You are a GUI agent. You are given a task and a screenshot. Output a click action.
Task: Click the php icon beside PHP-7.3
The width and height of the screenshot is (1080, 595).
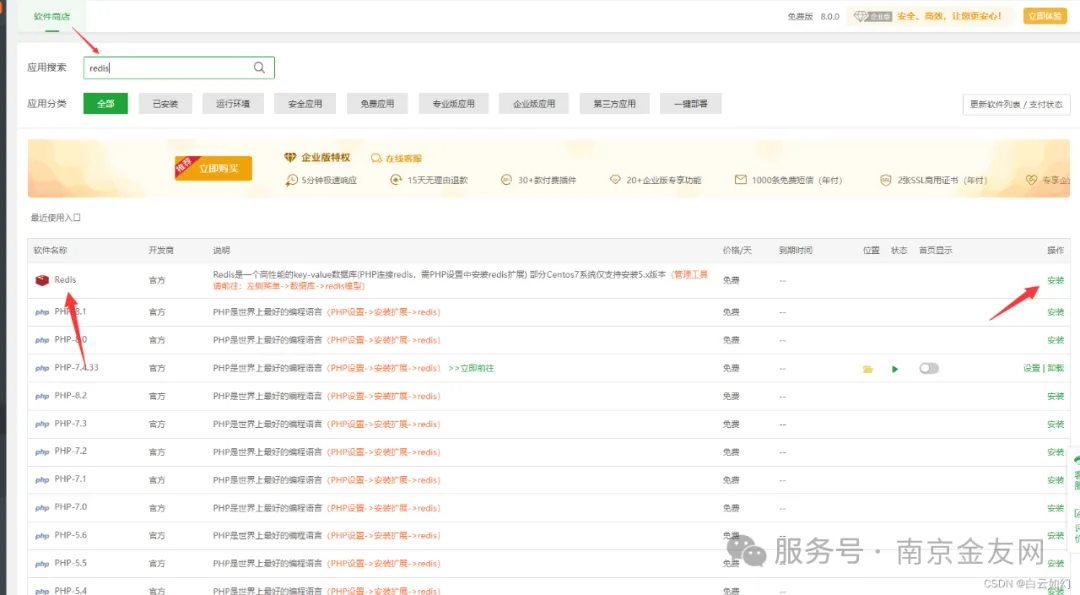[x=42, y=424]
